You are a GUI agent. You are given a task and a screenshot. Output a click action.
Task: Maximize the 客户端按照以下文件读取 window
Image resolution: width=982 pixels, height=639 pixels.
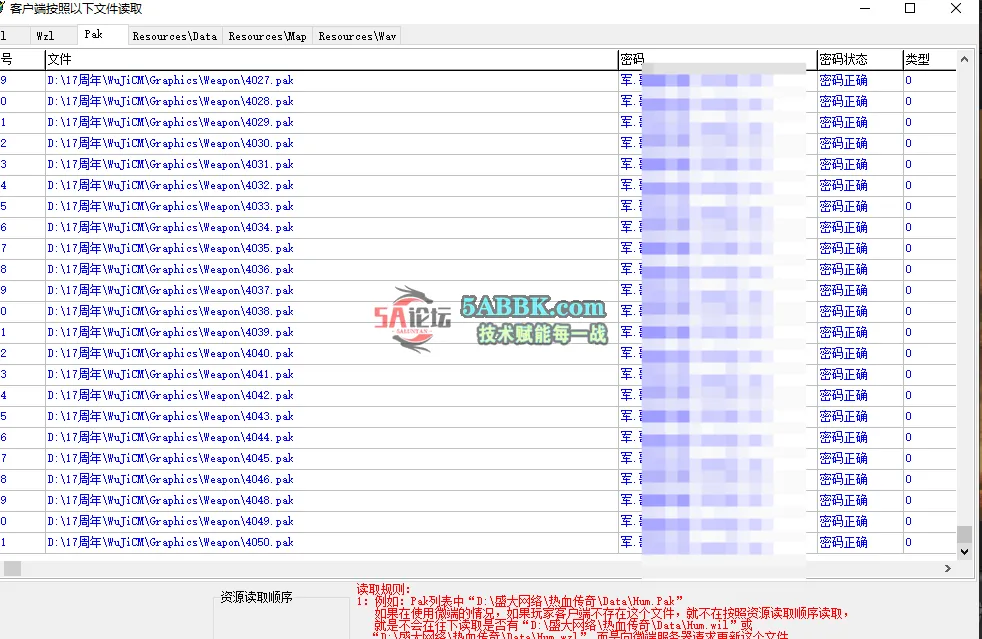[910, 8]
